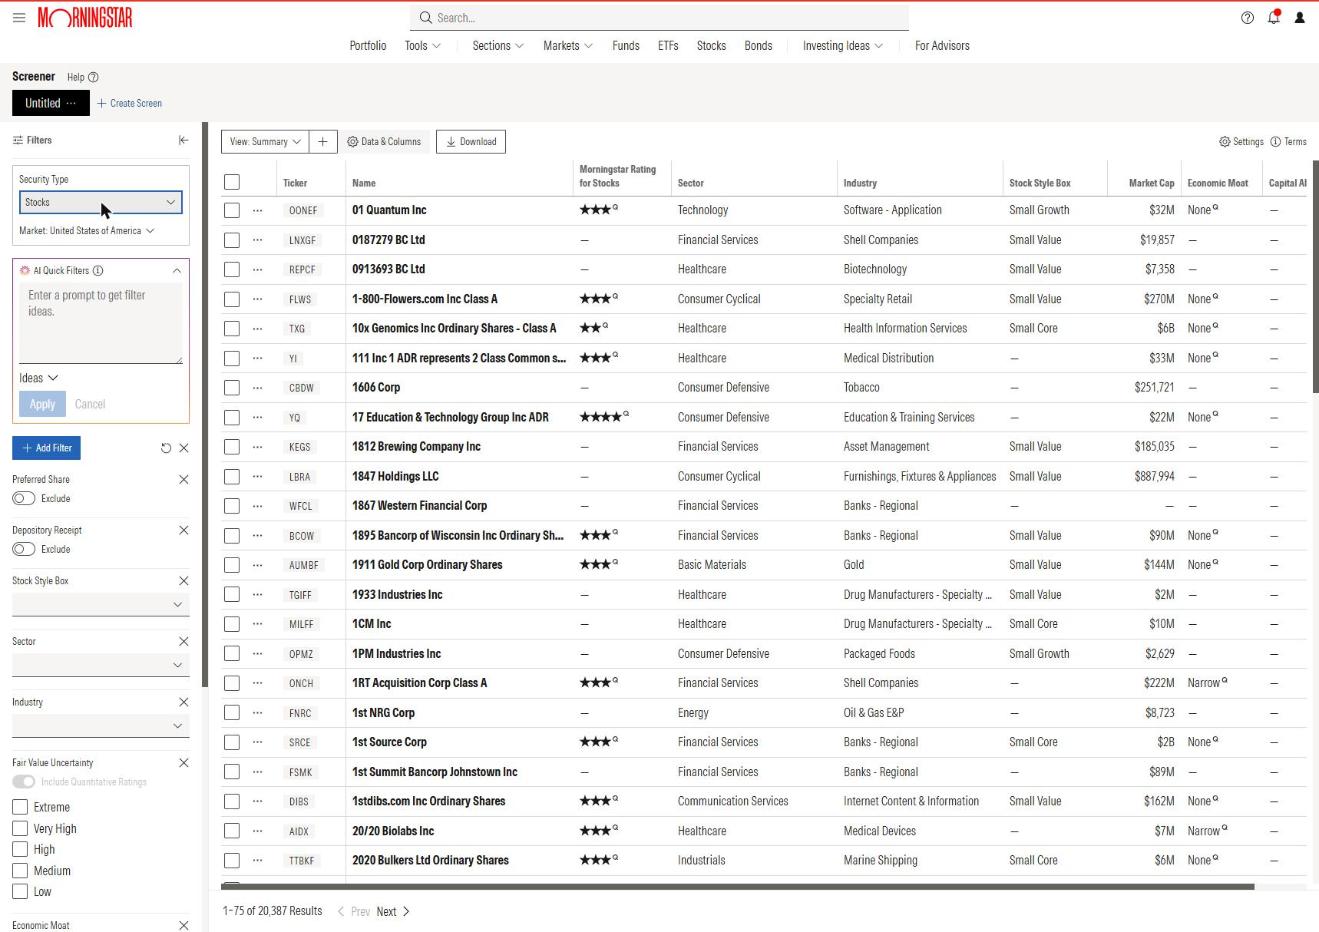Go to the ETFs page

coord(668,46)
